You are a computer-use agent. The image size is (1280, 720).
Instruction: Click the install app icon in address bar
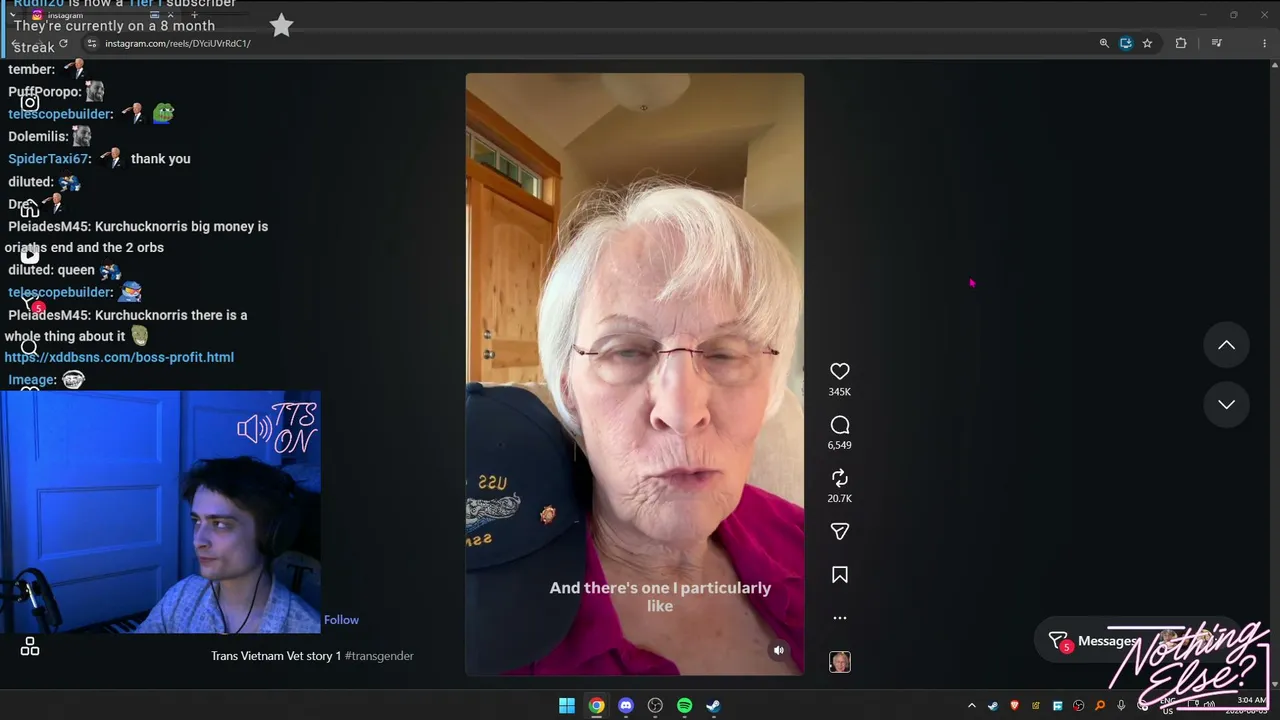coord(1126,43)
